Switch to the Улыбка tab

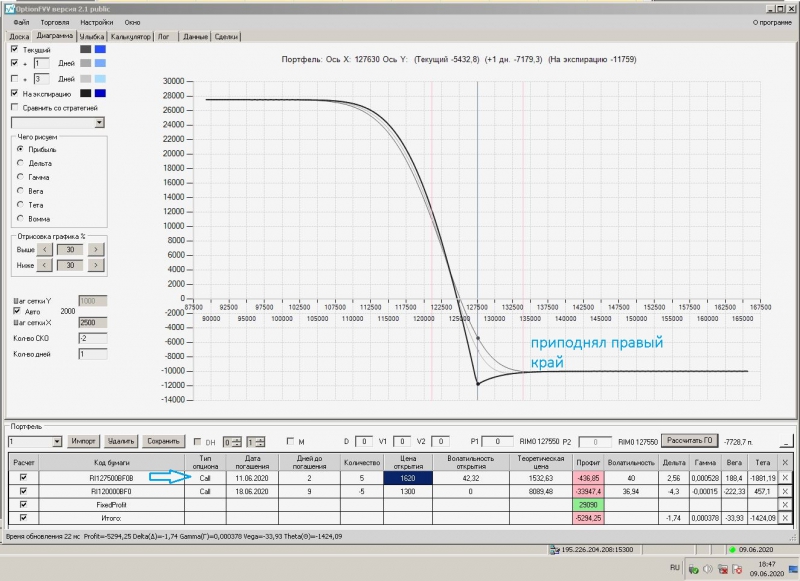pyautogui.click(x=92, y=36)
